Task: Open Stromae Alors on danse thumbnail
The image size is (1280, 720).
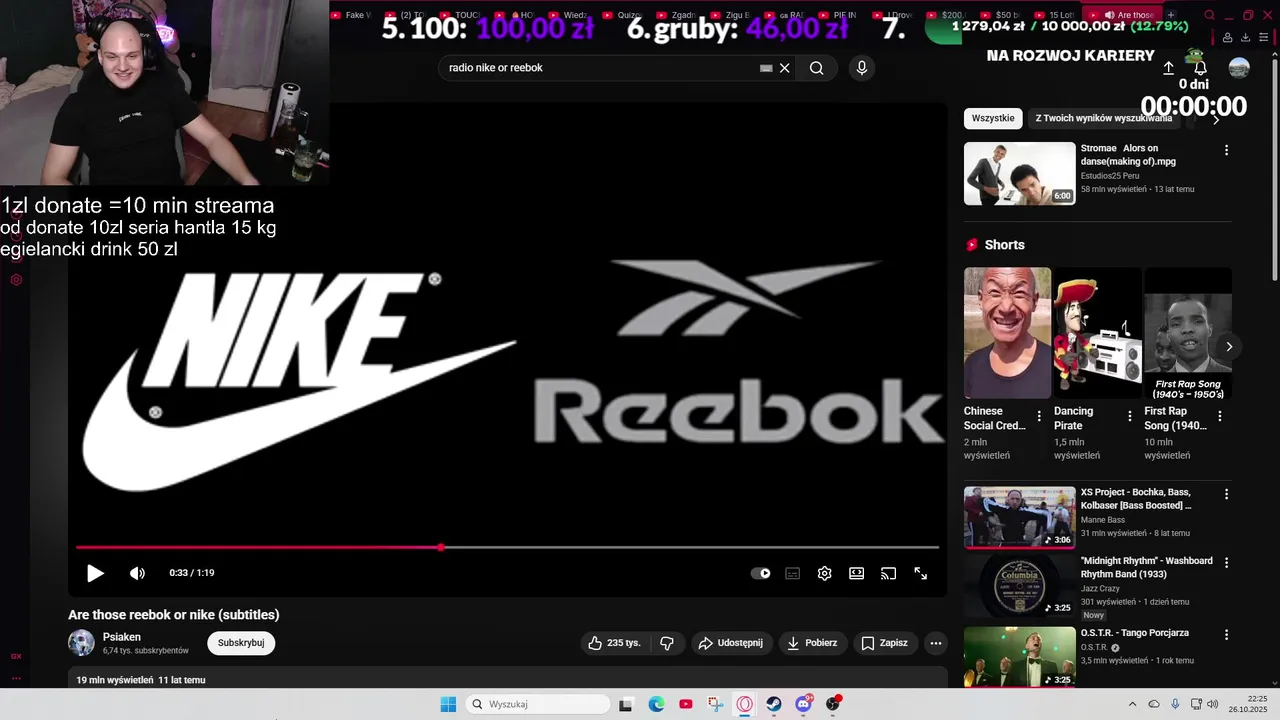Action: tap(1019, 173)
